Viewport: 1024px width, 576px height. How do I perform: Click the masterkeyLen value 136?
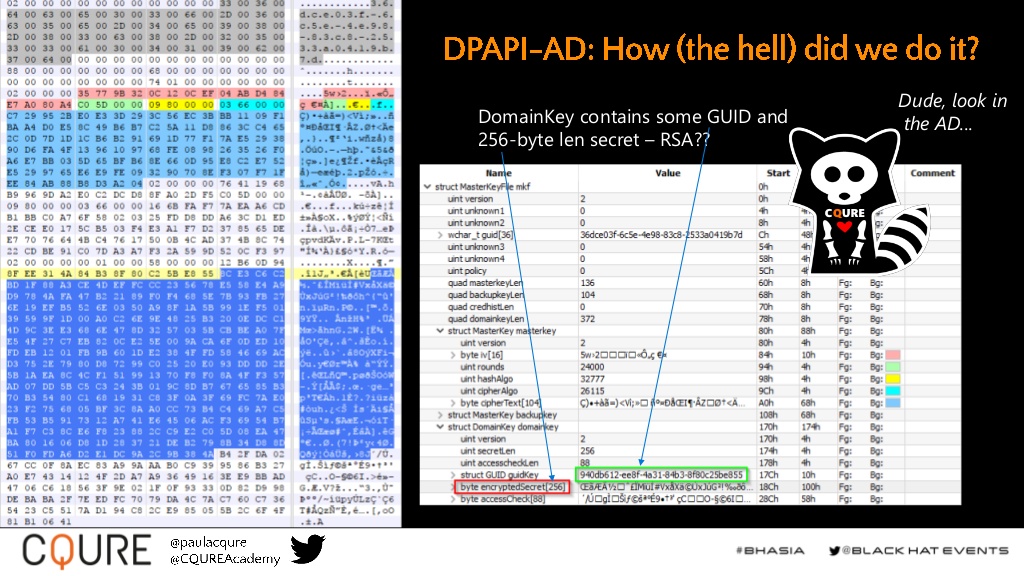pos(587,283)
